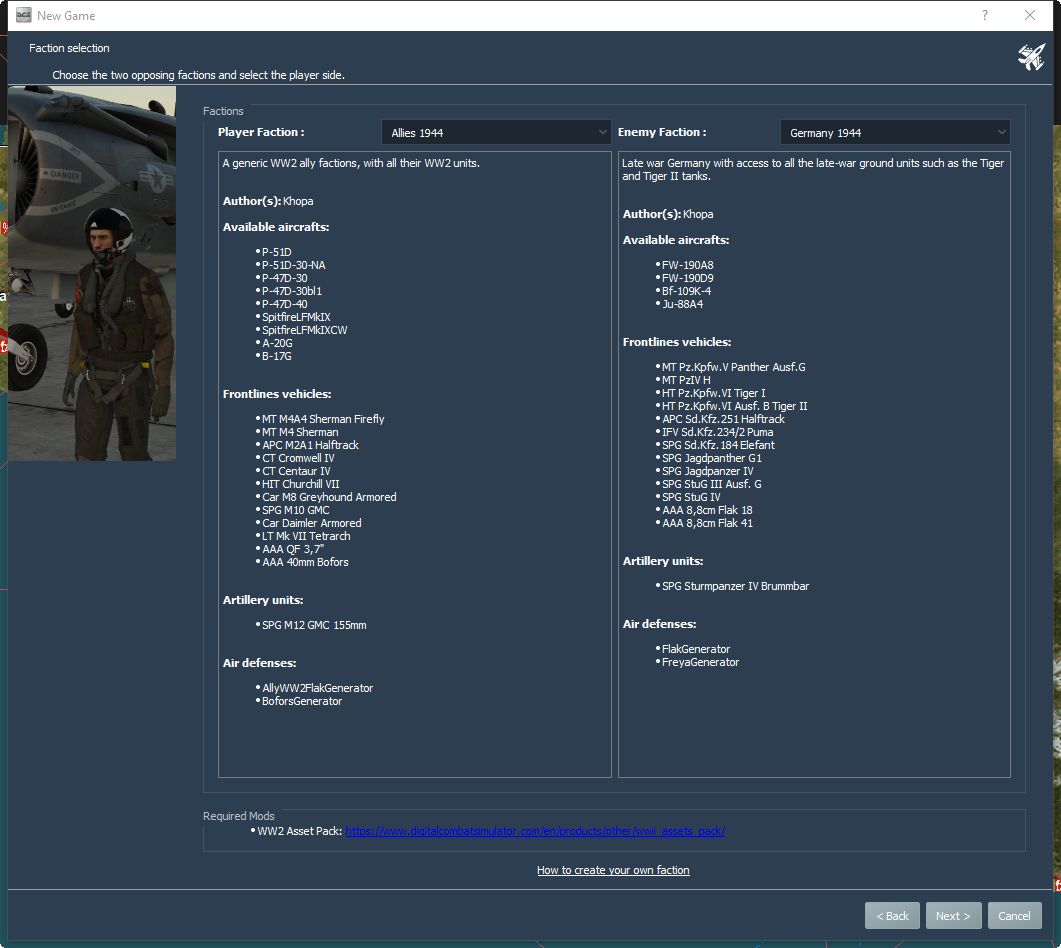
Task: Open the Player Faction dropdown showing Allies 1944
Action: (496, 132)
